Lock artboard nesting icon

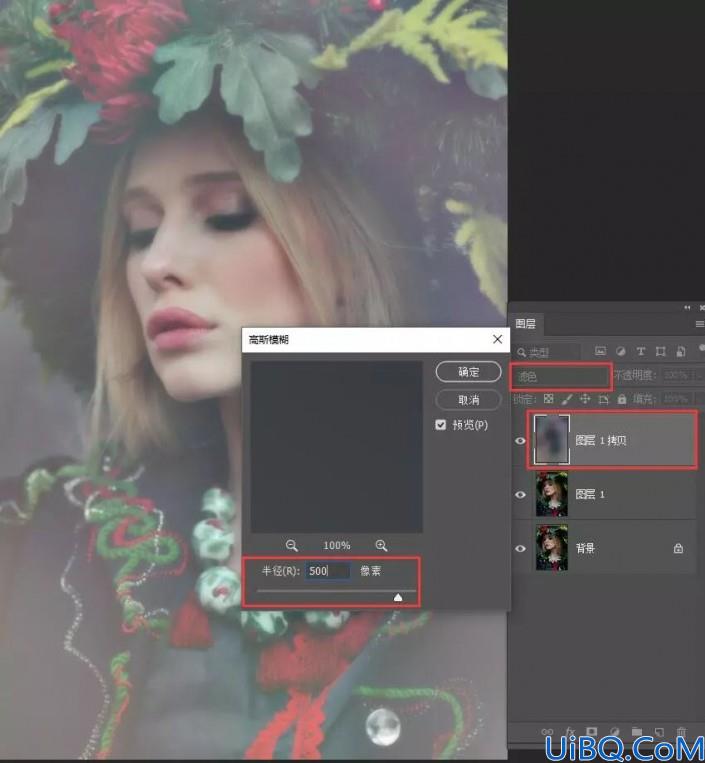point(603,399)
